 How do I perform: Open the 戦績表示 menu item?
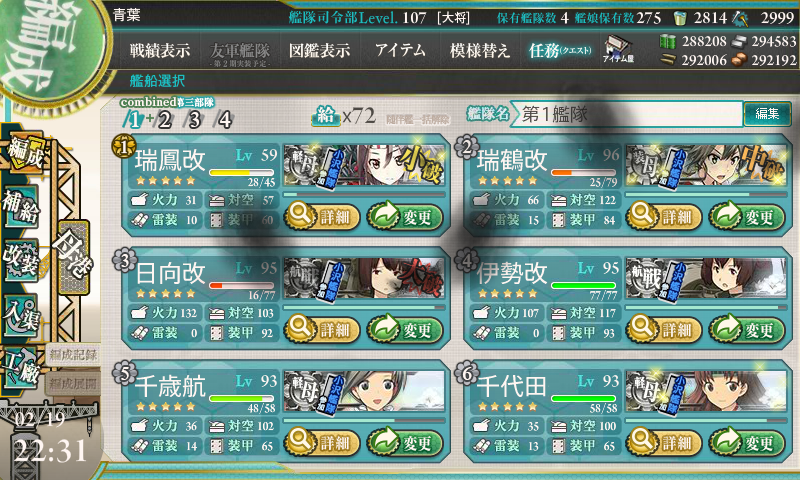160,50
